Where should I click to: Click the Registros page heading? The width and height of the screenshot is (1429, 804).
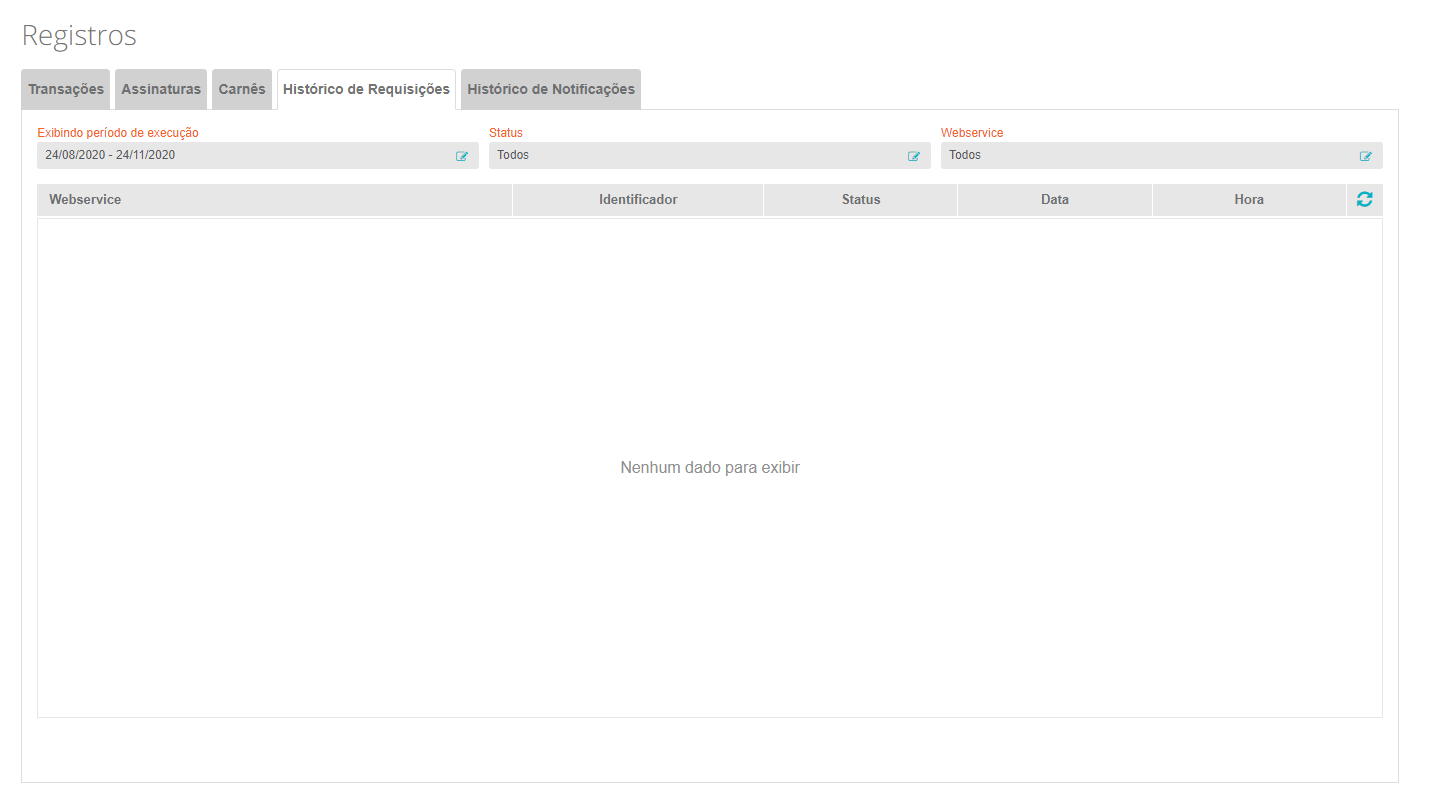pyautogui.click(x=79, y=35)
